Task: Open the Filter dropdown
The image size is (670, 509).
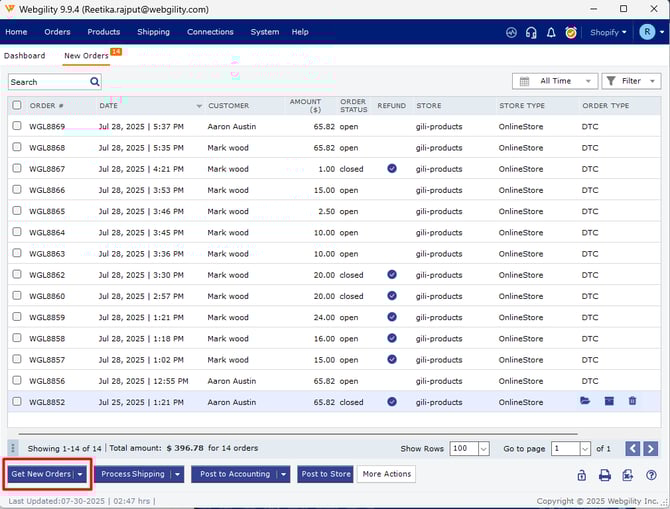Action: [x=631, y=81]
